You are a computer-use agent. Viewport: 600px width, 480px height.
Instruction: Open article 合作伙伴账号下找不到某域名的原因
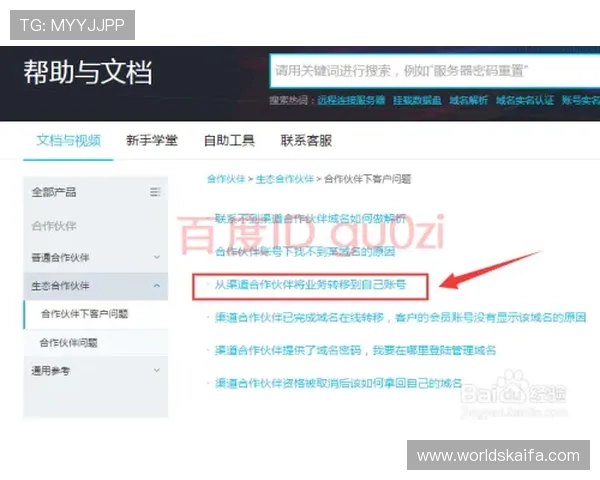[305, 251]
